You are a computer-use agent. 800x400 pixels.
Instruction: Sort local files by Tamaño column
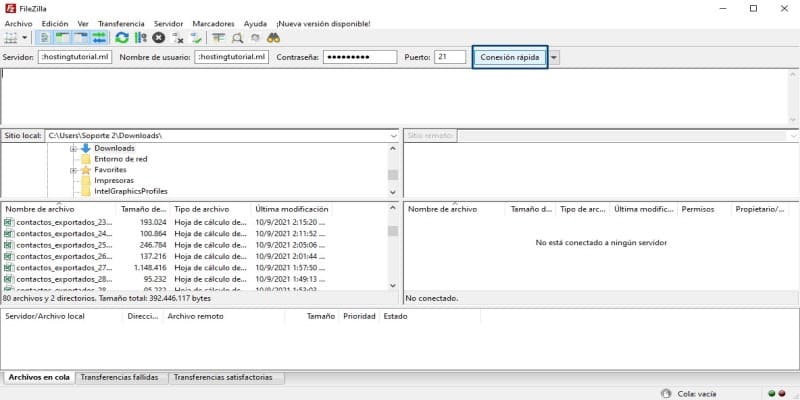pos(143,209)
